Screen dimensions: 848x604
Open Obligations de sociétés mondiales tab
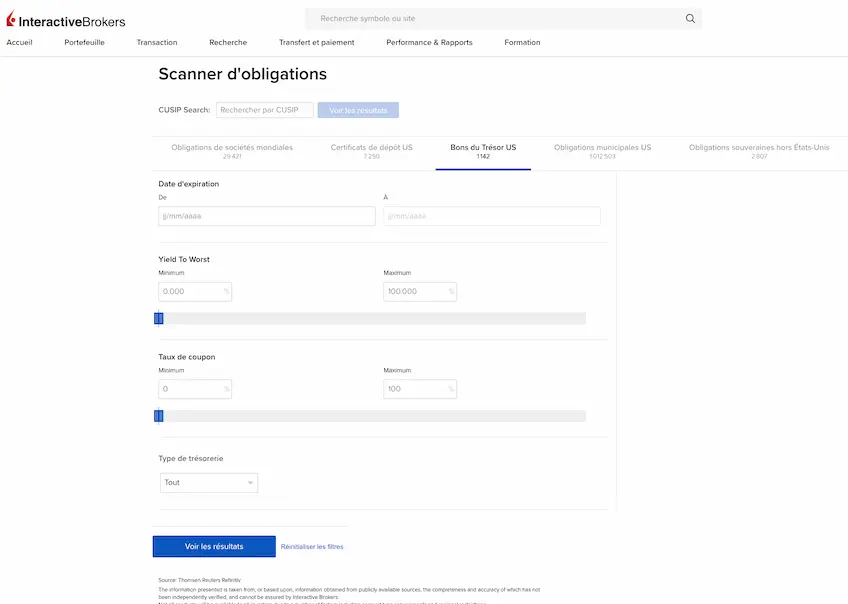click(x=232, y=151)
